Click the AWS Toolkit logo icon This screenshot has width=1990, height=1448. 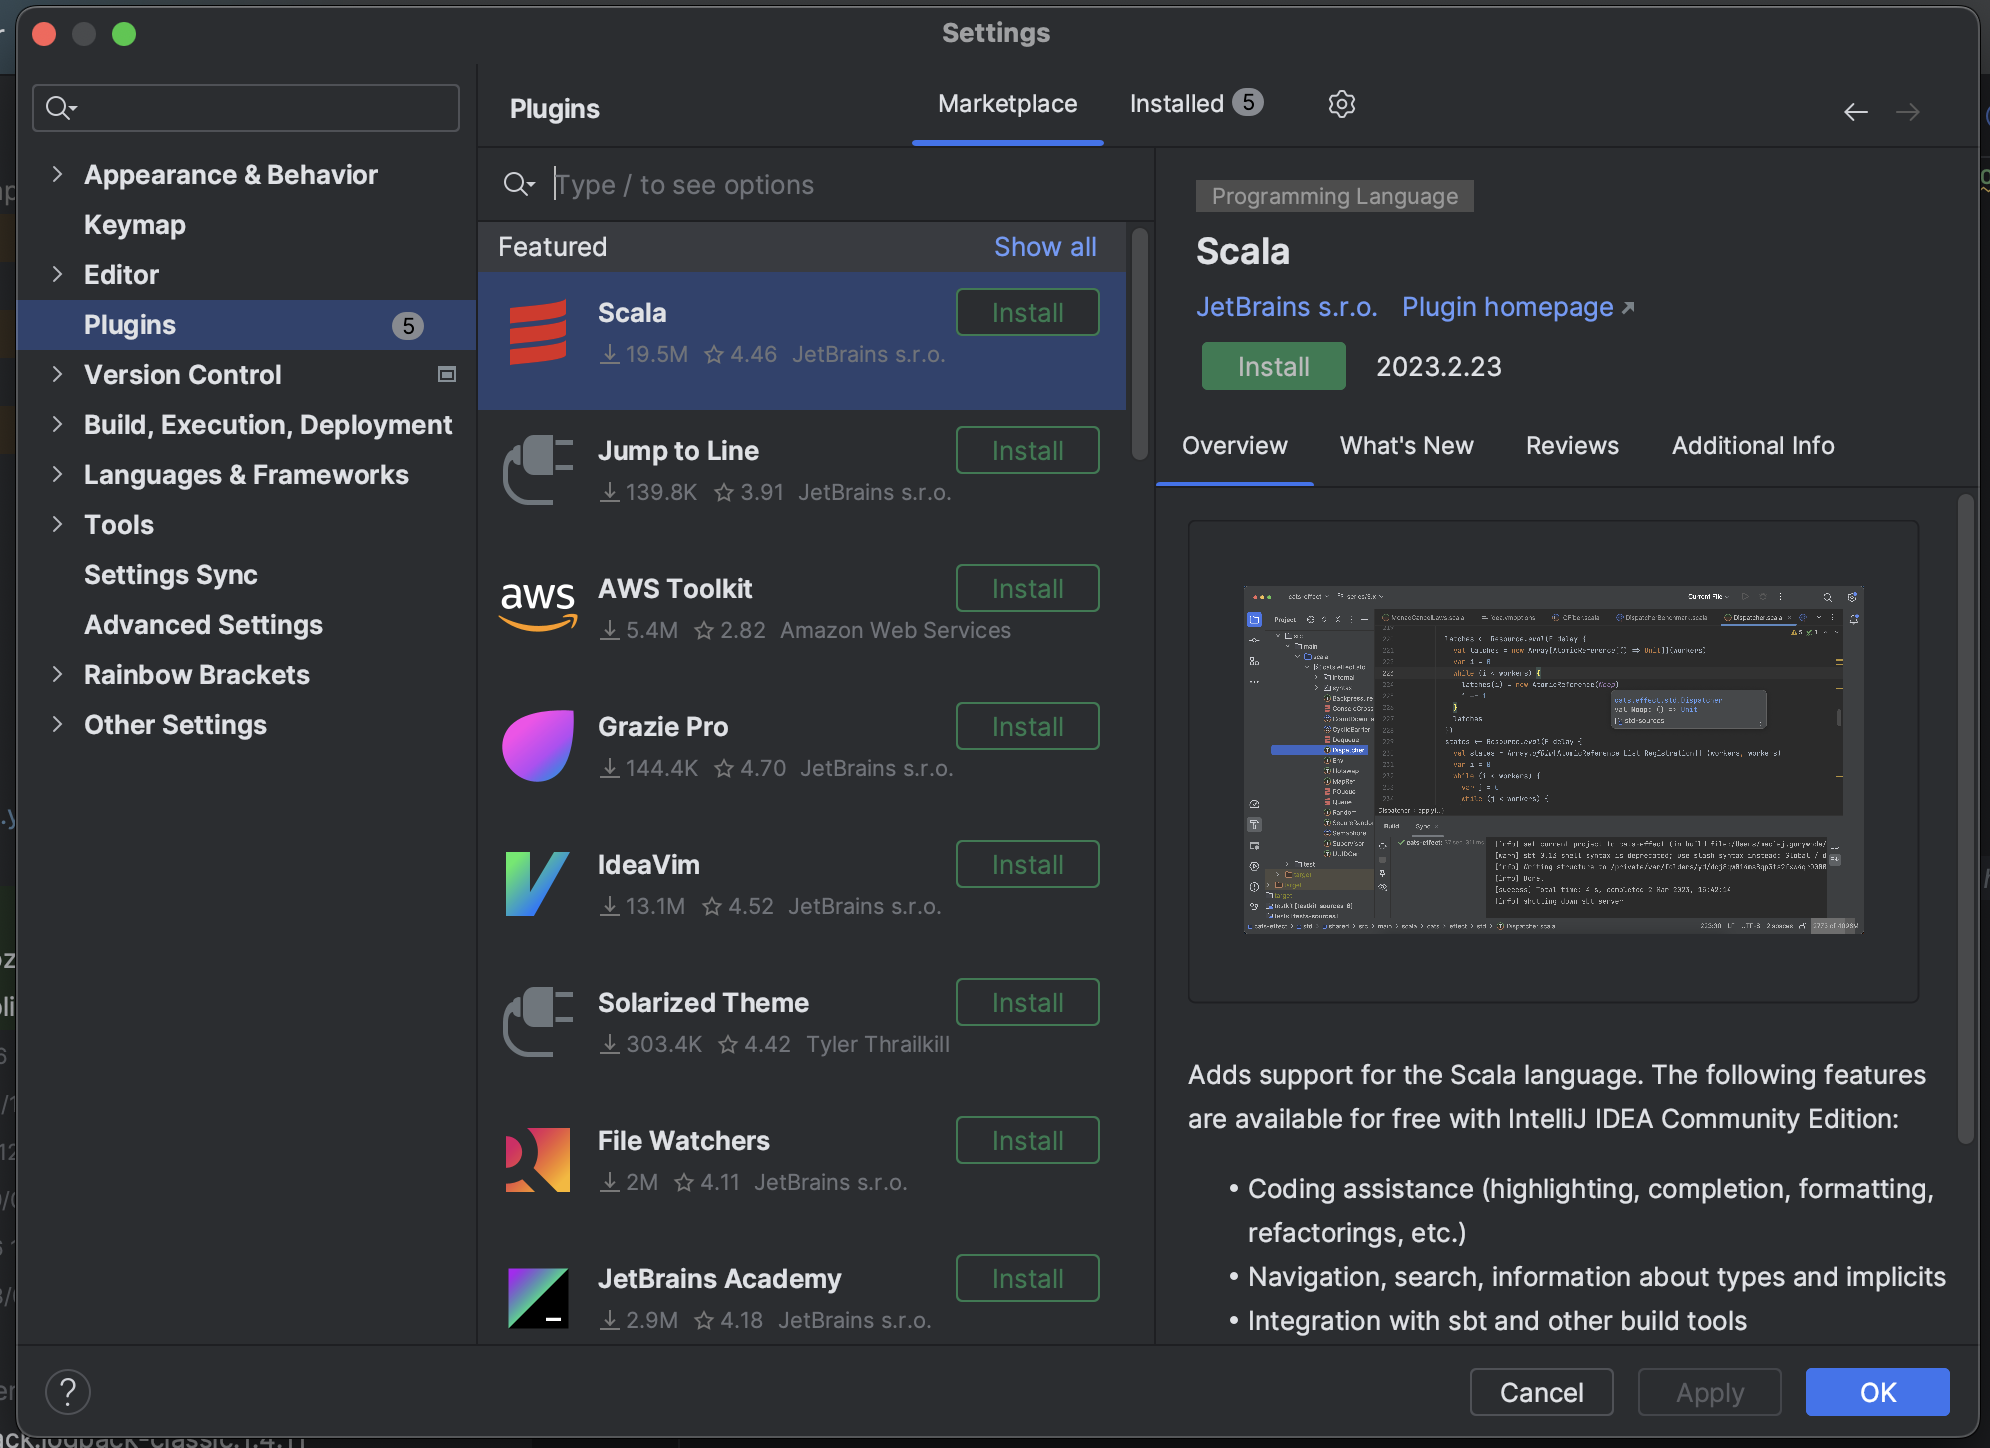click(538, 606)
